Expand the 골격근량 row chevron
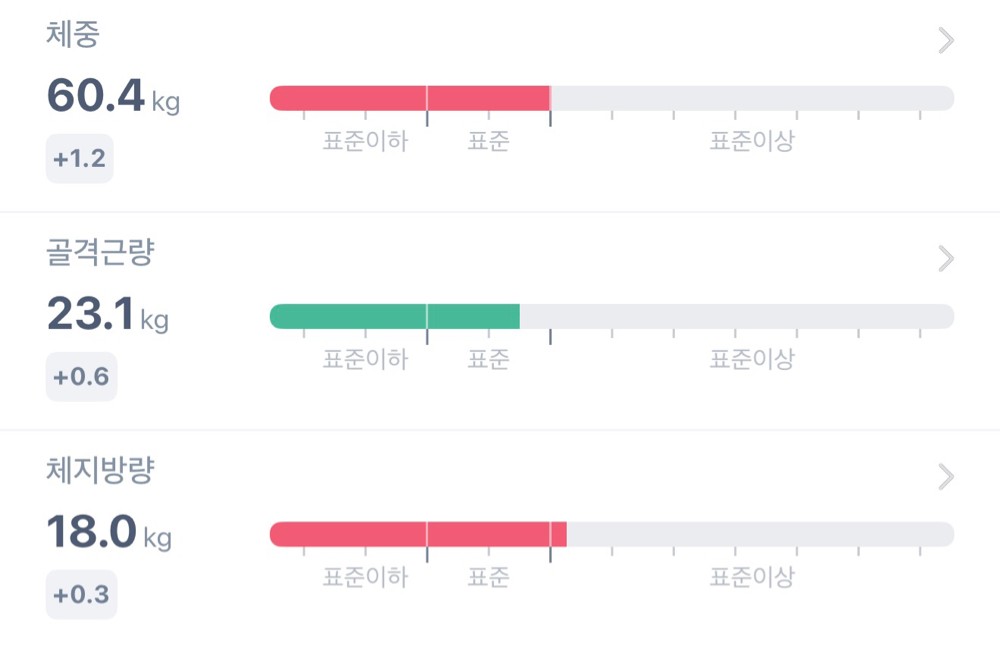This screenshot has width=1000, height=646. [946, 259]
